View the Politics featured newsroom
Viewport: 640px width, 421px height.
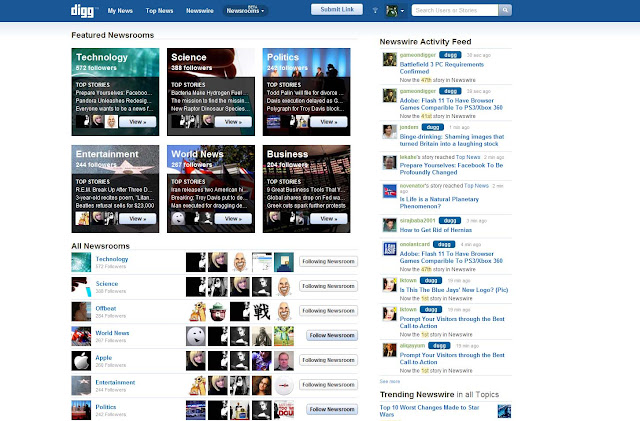pyautogui.click(x=329, y=122)
